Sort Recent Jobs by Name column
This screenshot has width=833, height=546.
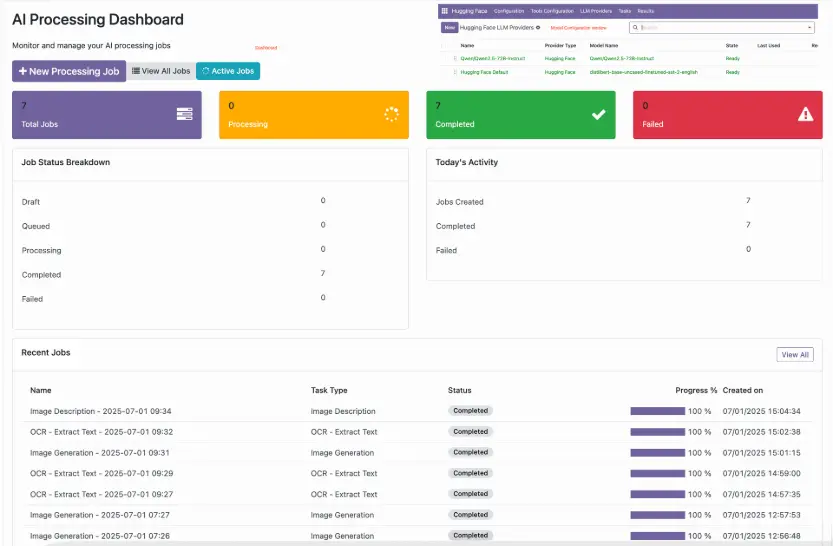pyautogui.click(x=41, y=390)
